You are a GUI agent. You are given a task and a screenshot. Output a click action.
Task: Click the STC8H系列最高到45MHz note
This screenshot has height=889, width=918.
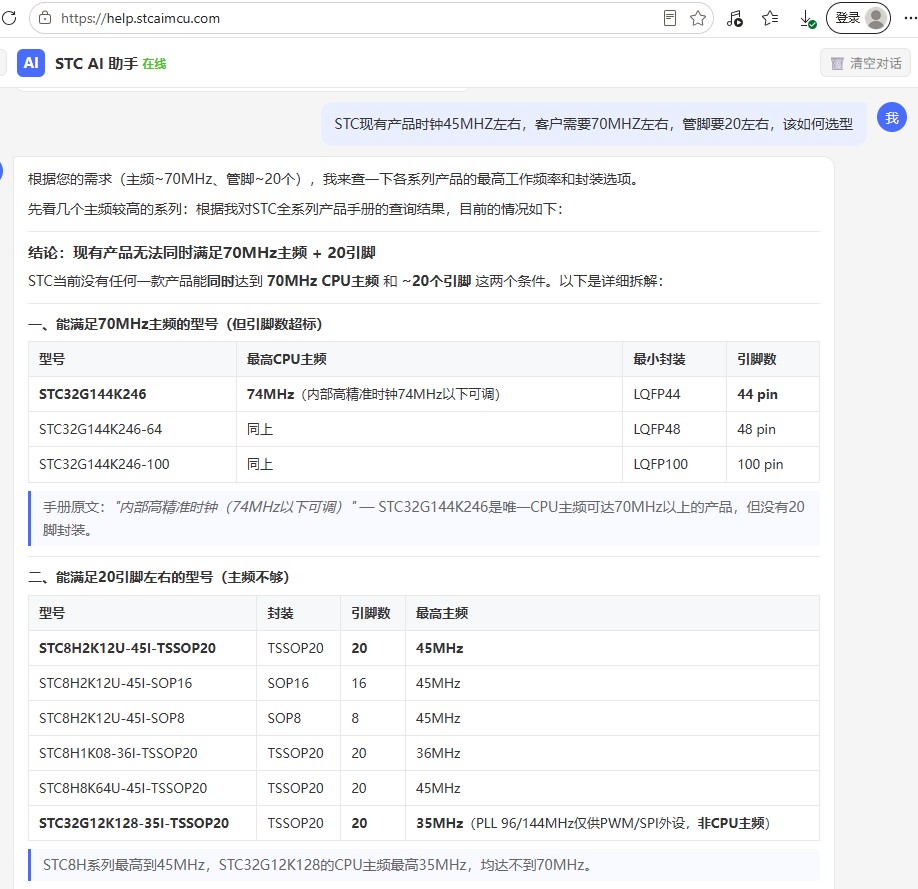point(424,865)
